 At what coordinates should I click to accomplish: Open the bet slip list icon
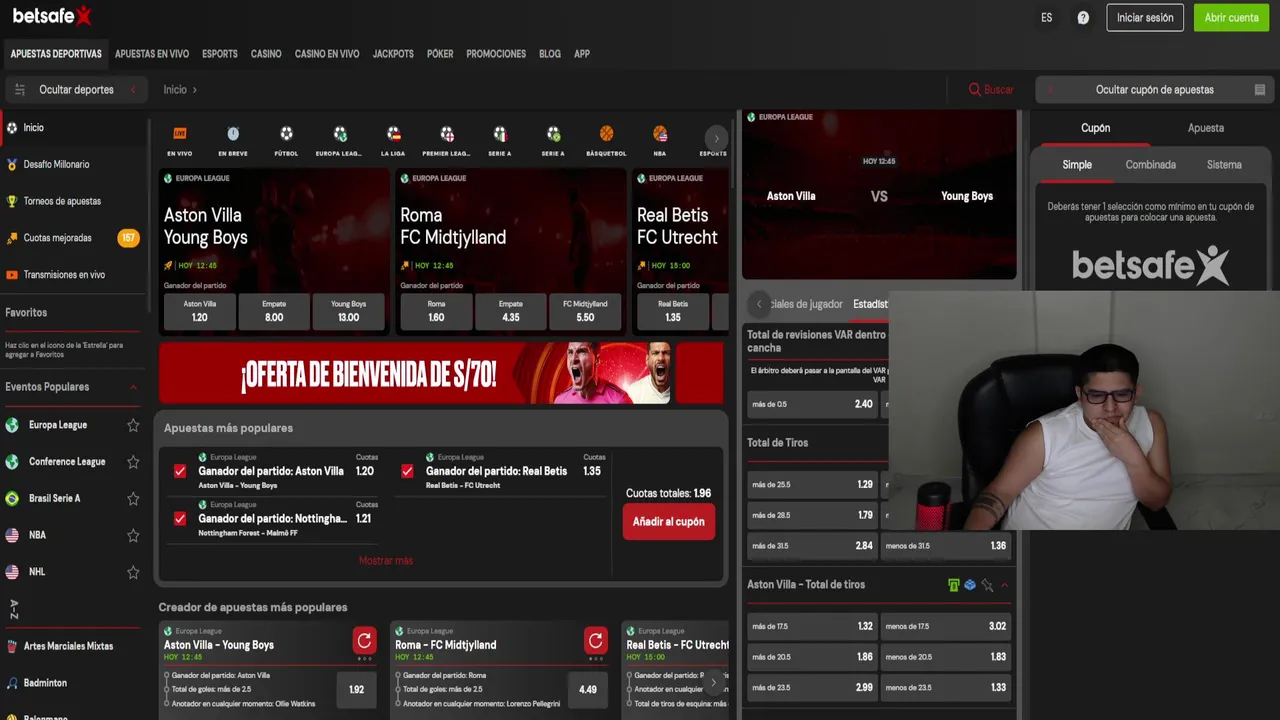[1260, 90]
